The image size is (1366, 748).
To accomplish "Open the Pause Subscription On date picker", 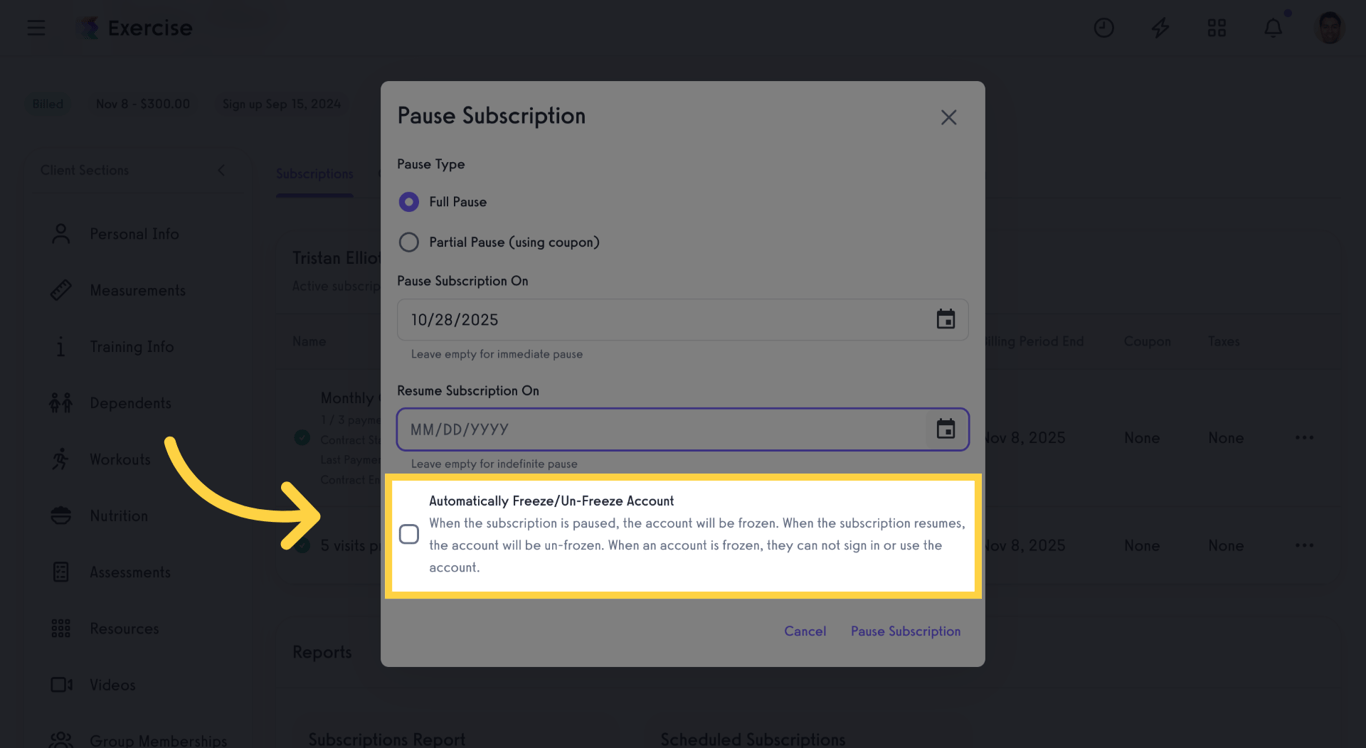I will pyautogui.click(x=946, y=319).
